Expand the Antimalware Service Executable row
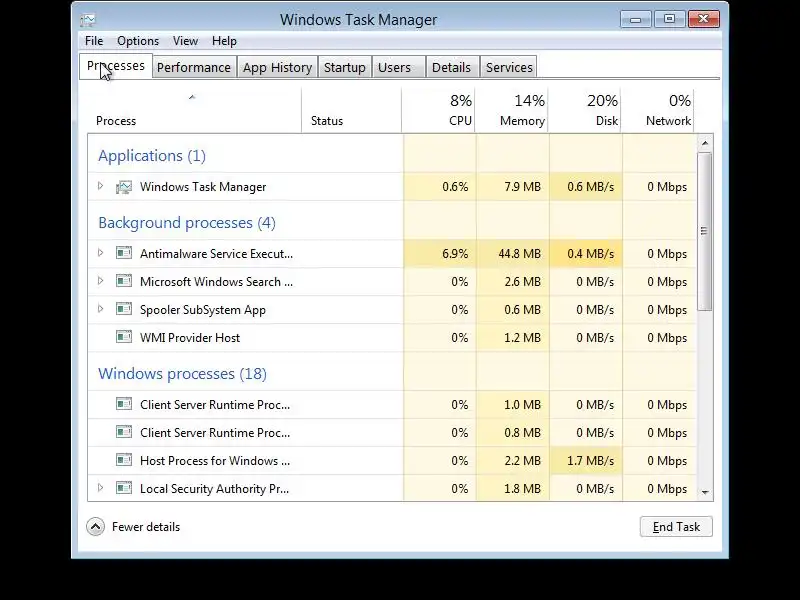The height and width of the screenshot is (600, 800). click(101, 253)
